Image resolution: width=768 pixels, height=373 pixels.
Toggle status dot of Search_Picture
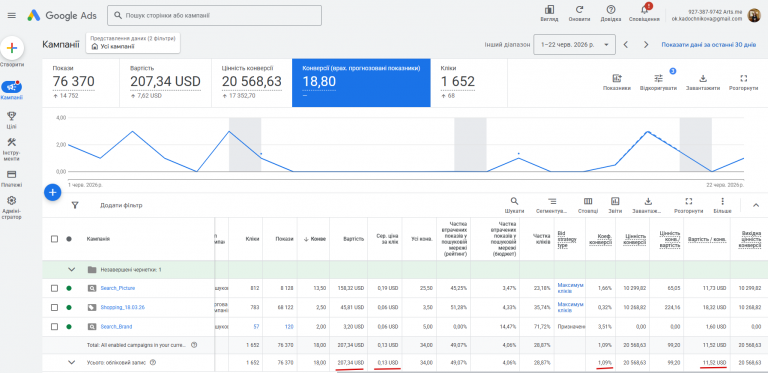69,288
